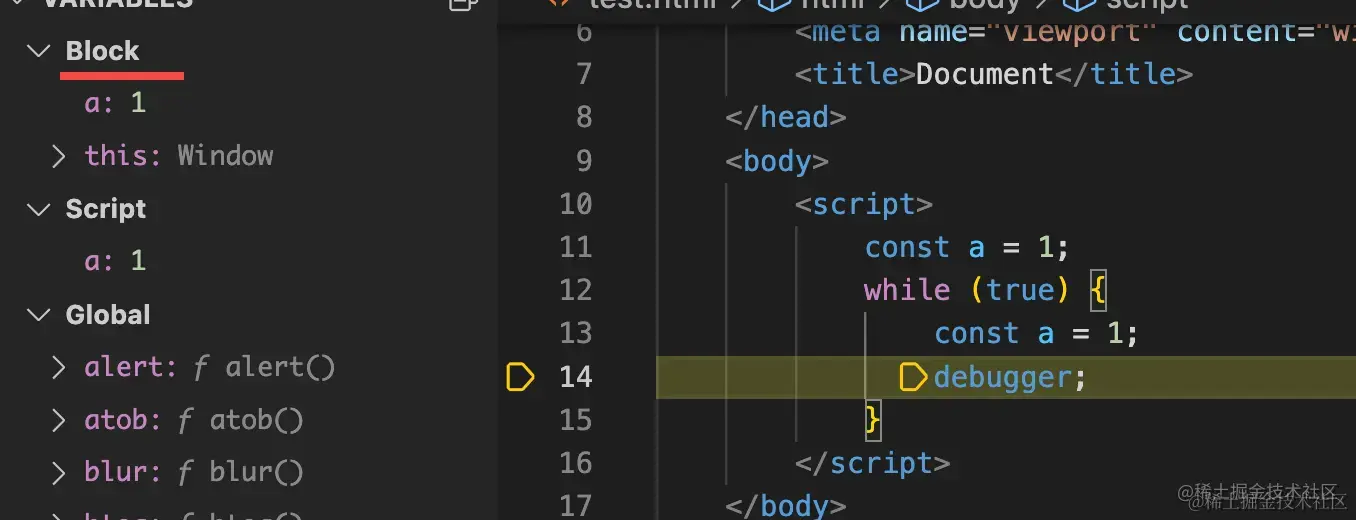Click const a = 1; on line 11
This screenshot has width=1356, height=520.
967,247
